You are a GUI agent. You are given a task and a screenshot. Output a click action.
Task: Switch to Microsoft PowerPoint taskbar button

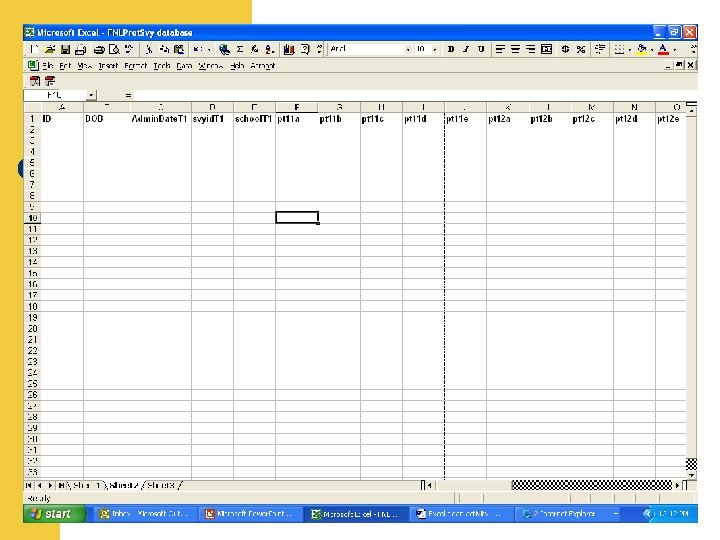pos(251,514)
